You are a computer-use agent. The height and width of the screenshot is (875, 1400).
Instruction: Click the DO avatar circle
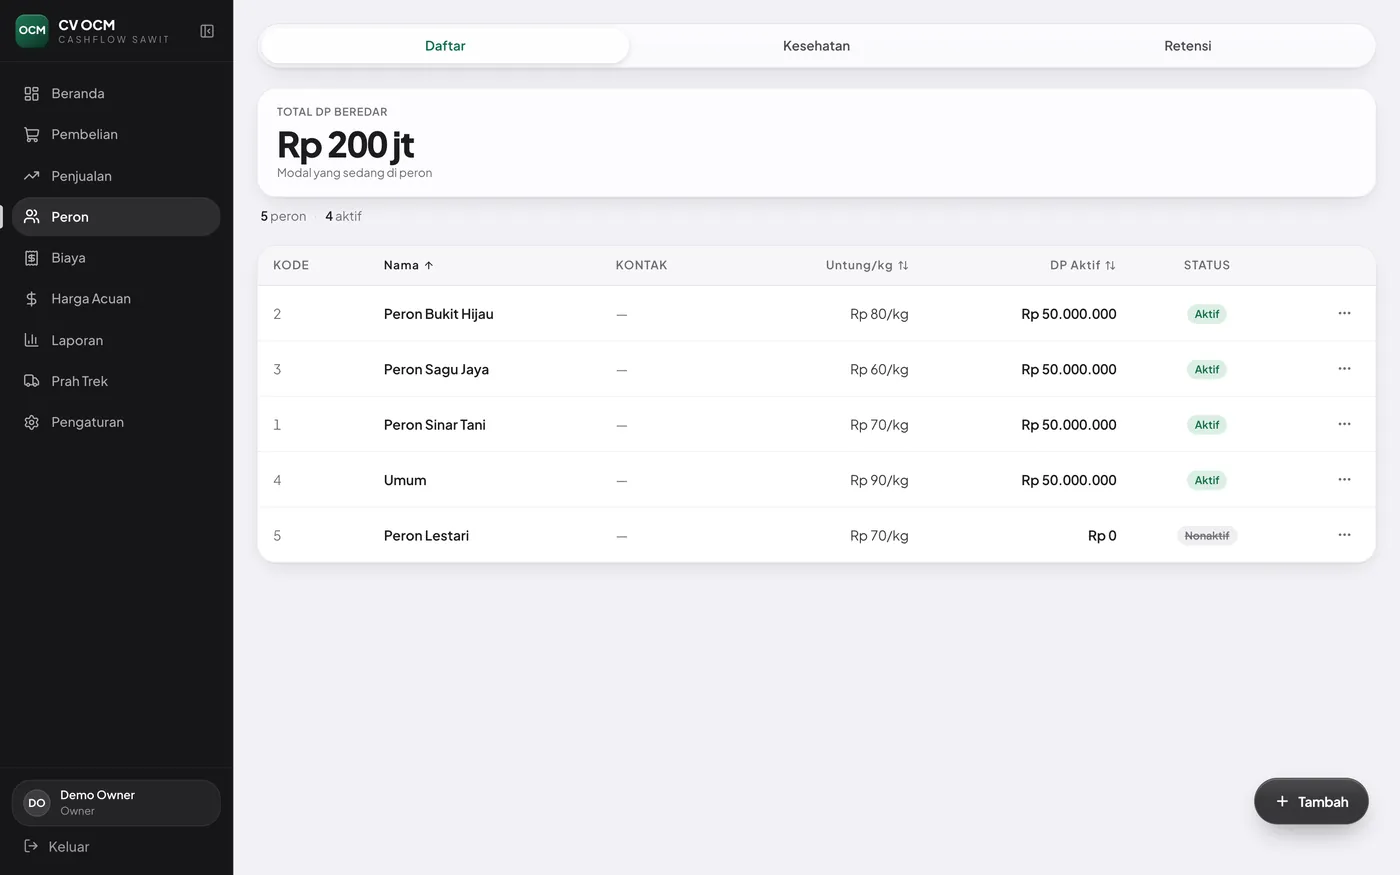click(37, 803)
